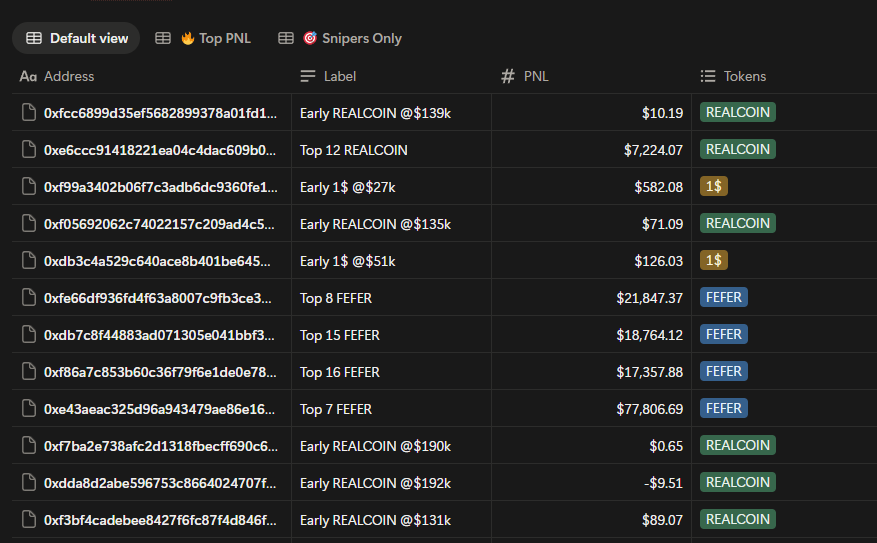Click PNL value $18,764.12
Image resolution: width=877 pixels, height=543 pixels.
coord(649,335)
